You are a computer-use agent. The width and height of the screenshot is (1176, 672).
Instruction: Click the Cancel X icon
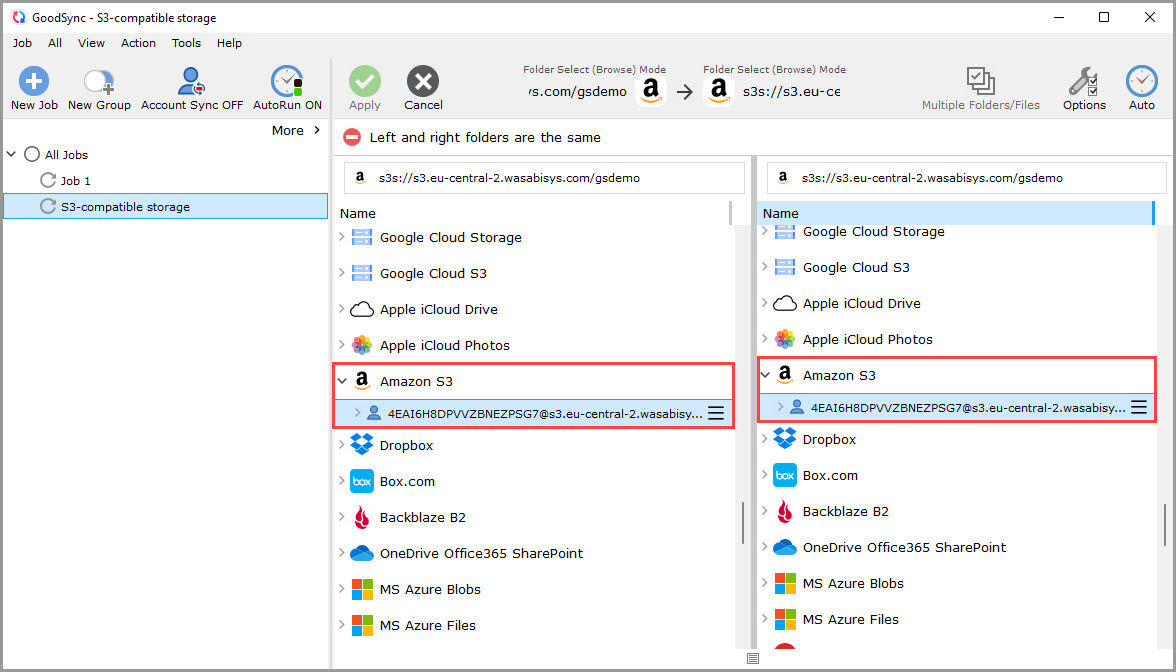coord(423,81)
